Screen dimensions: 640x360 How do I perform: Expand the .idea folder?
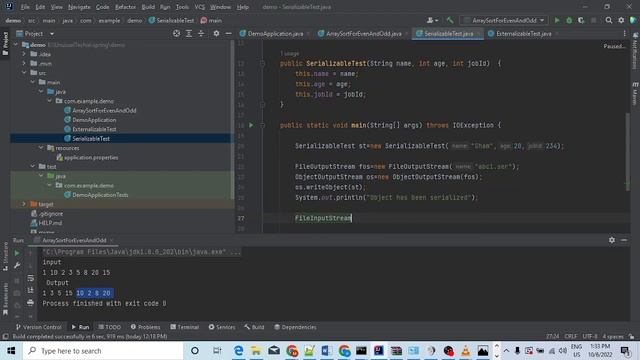point(24,54)
